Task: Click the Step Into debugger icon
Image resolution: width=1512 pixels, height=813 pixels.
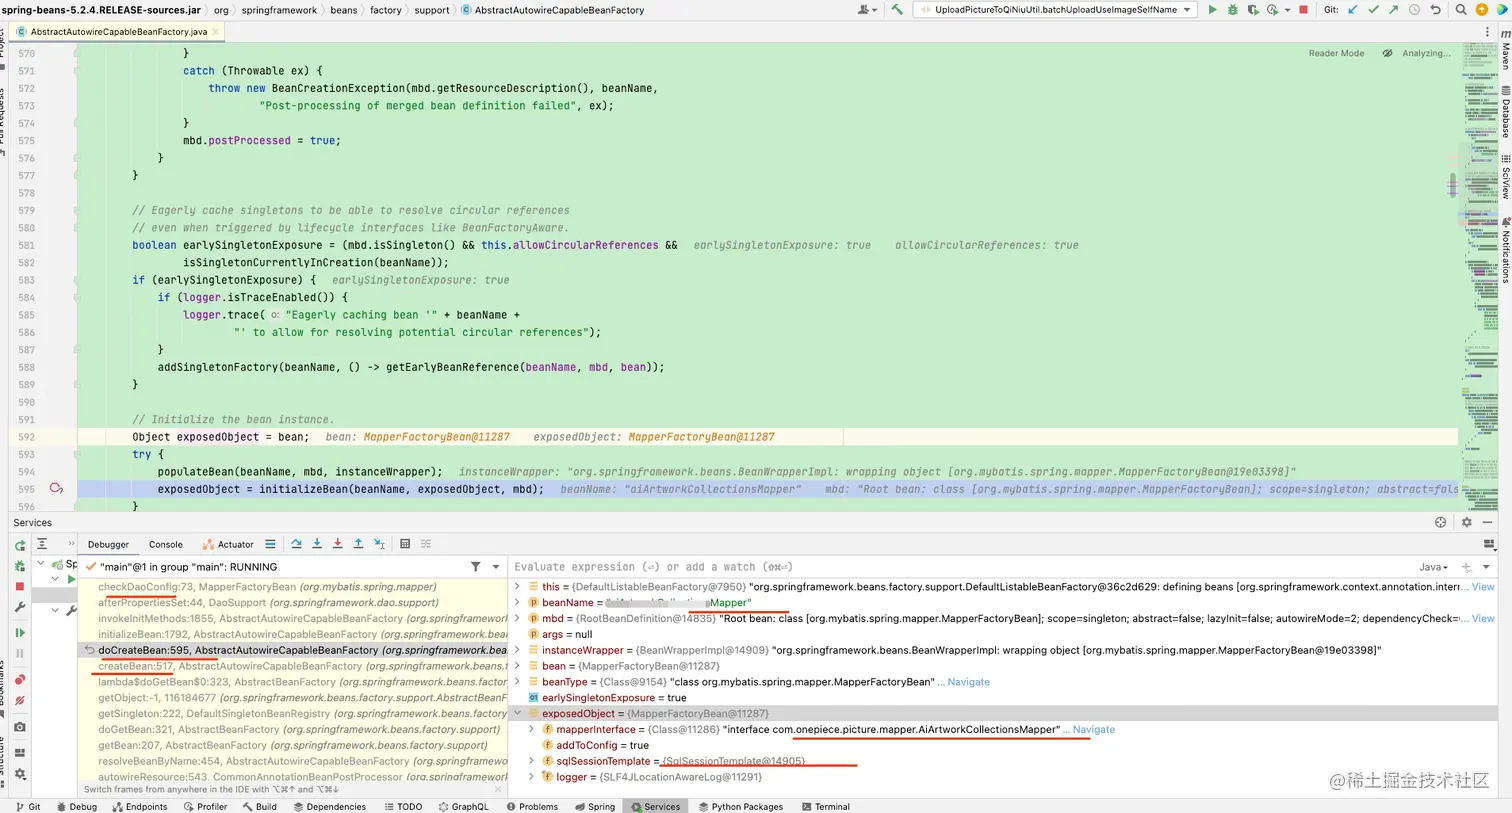Action: tap(317, 544)
